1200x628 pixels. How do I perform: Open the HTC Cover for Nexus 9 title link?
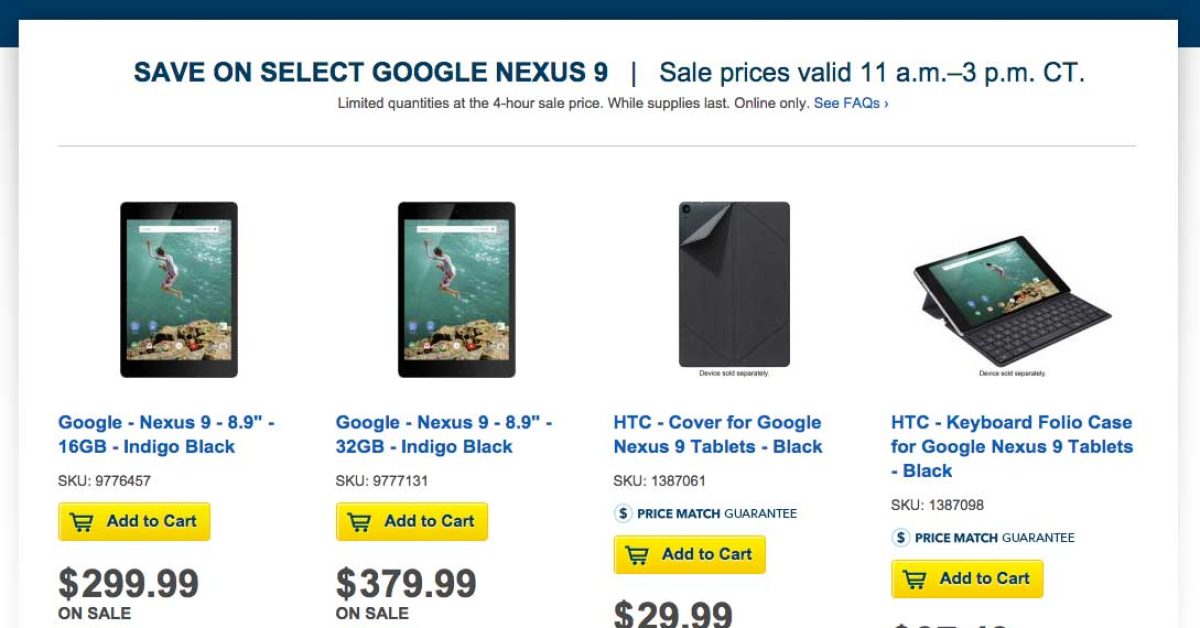717,435
